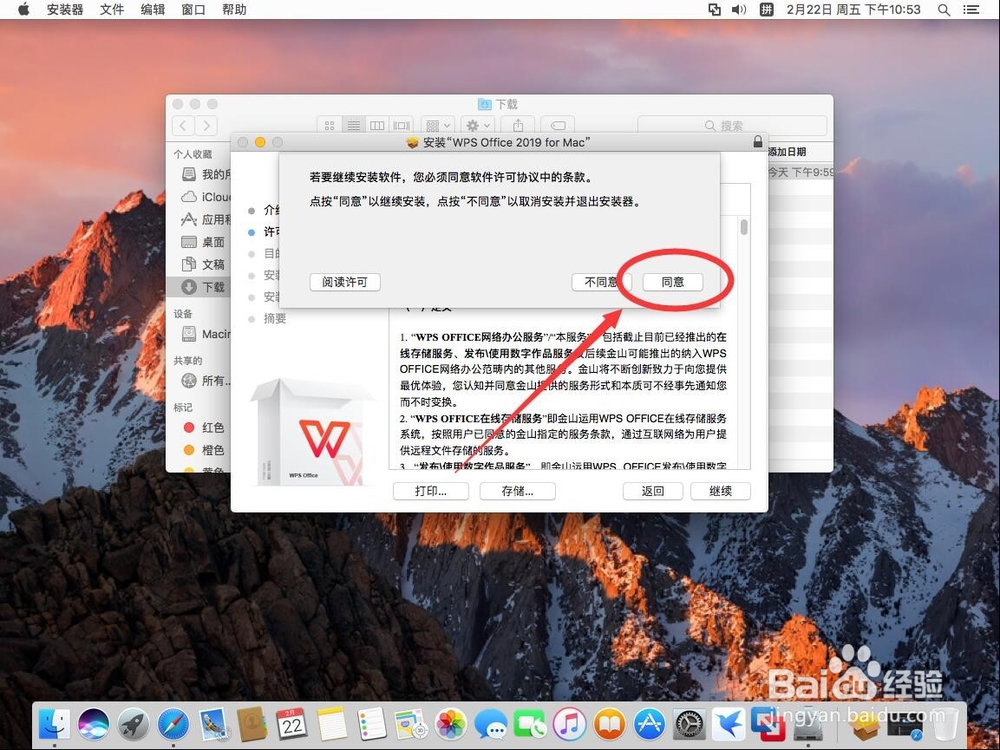Open the 编辑 menu

click(152, 10)
